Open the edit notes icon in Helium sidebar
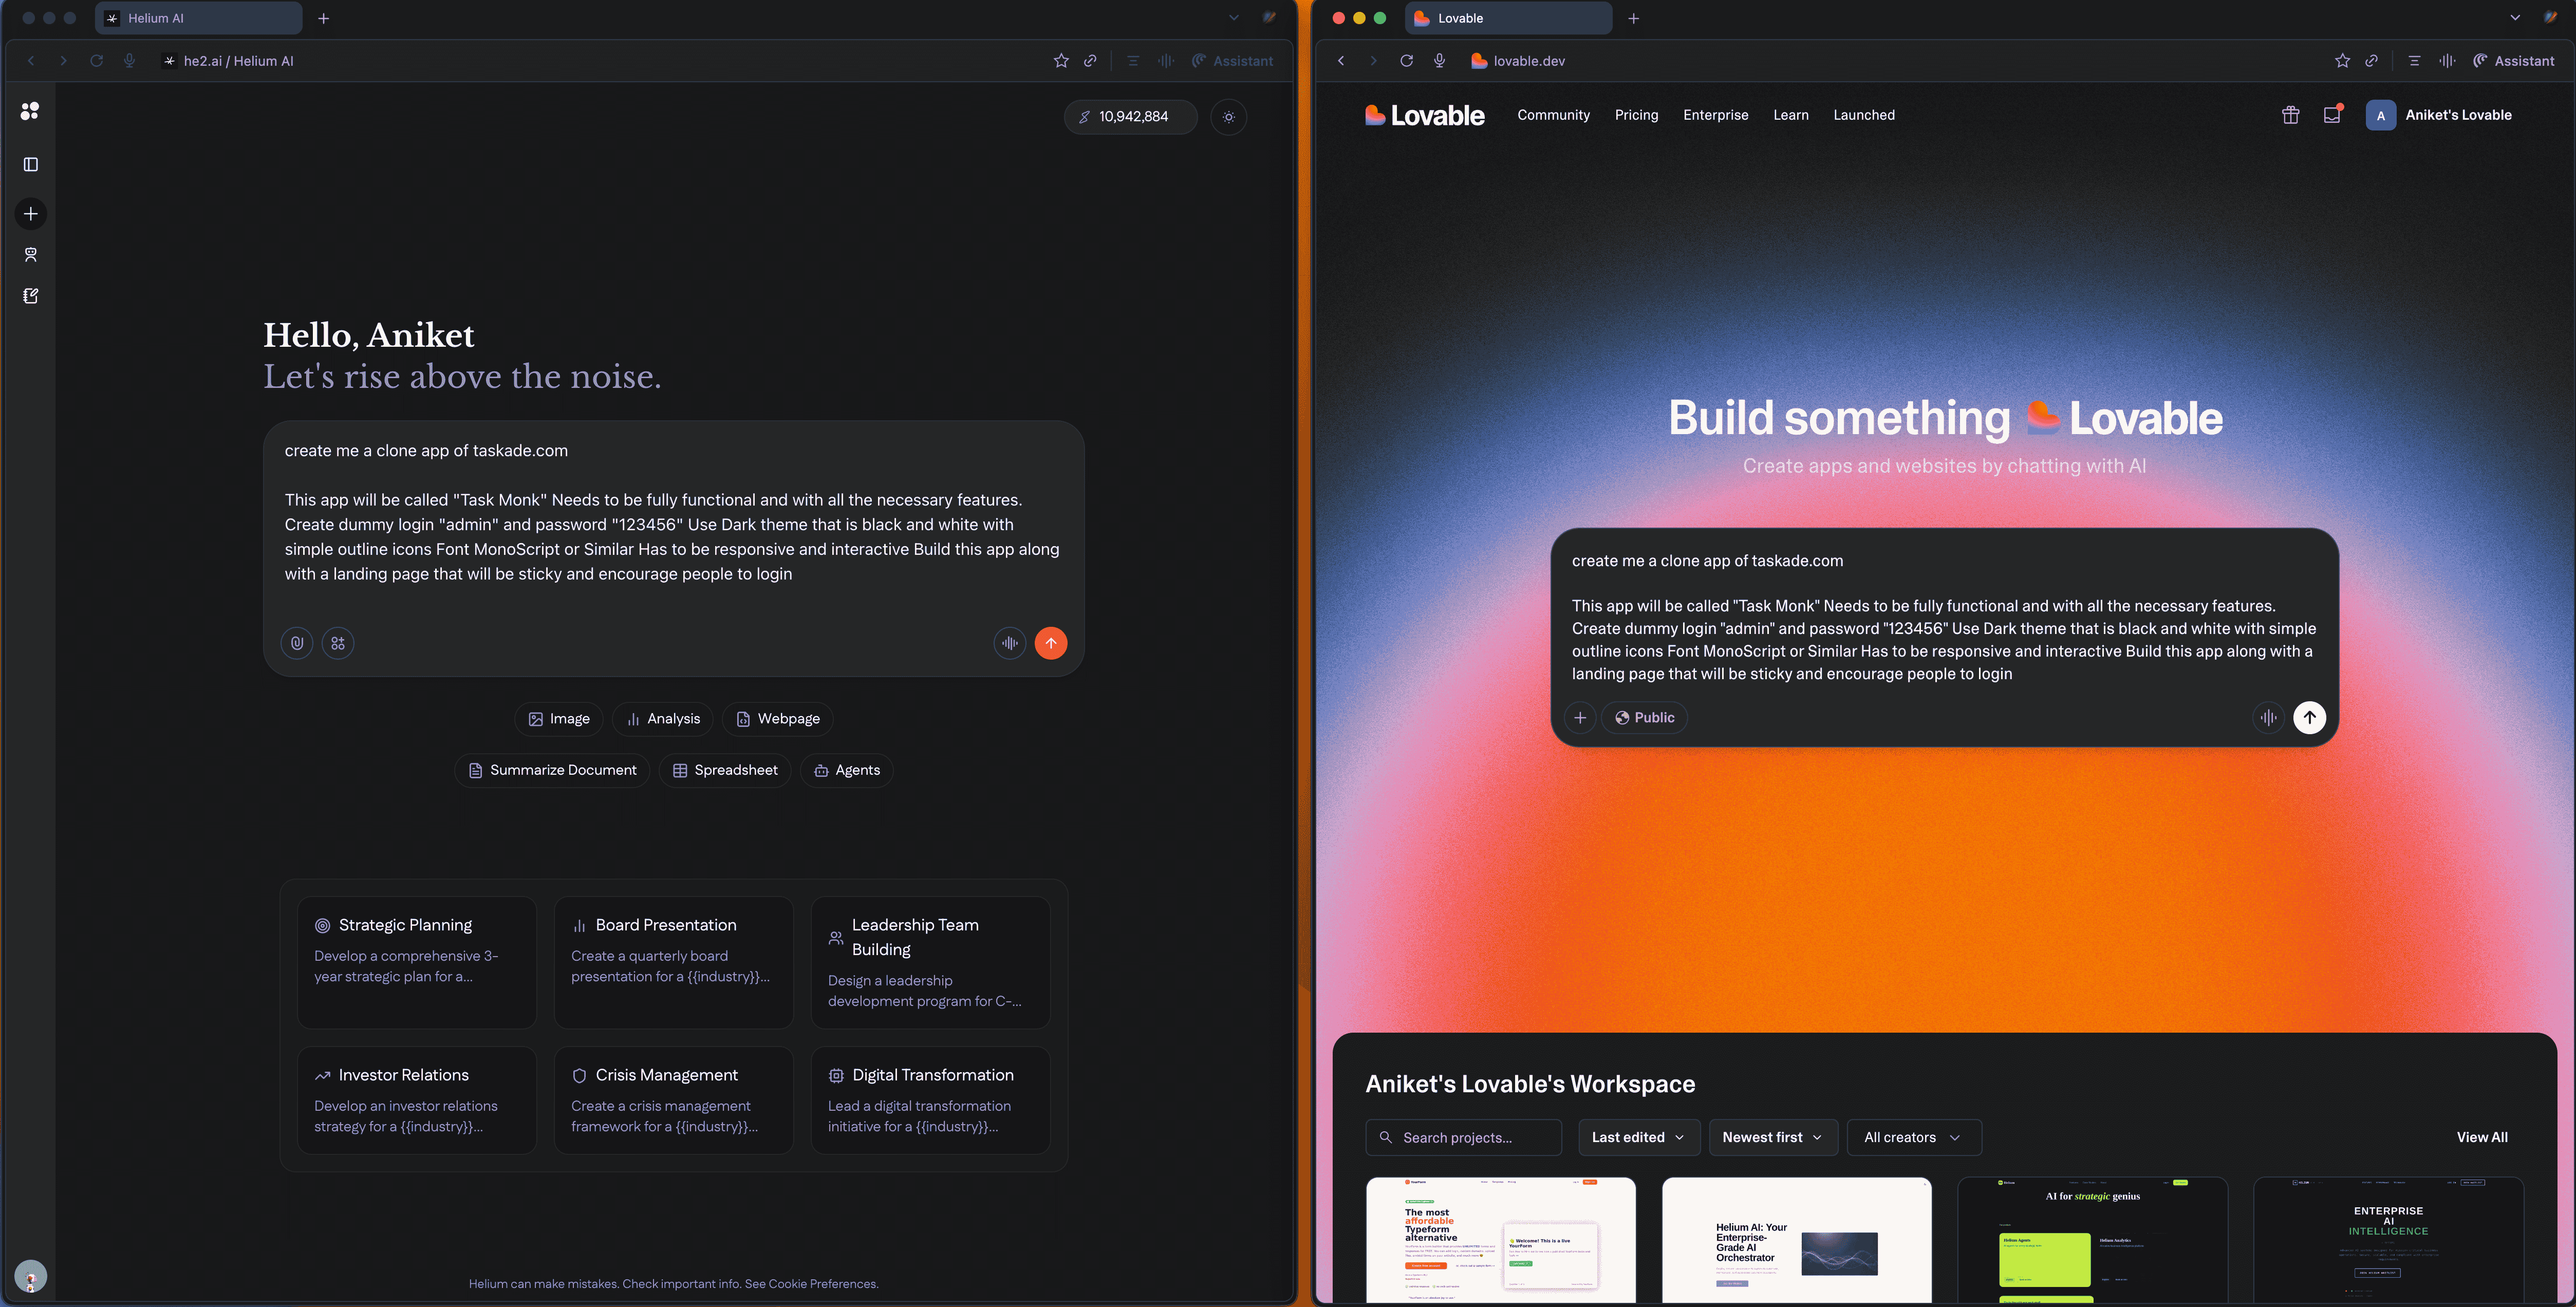 pos(31,296)
